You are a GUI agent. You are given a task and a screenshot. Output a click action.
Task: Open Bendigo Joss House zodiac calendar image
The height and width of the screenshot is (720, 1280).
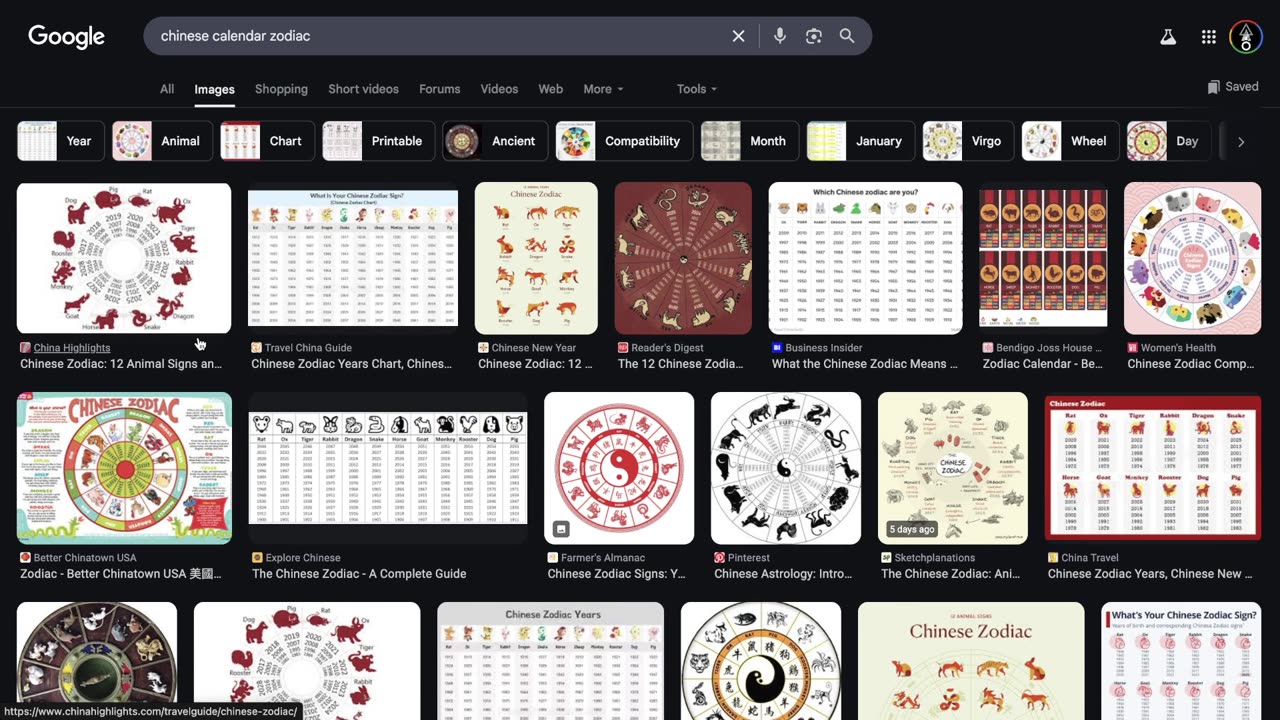[1043, 258]
